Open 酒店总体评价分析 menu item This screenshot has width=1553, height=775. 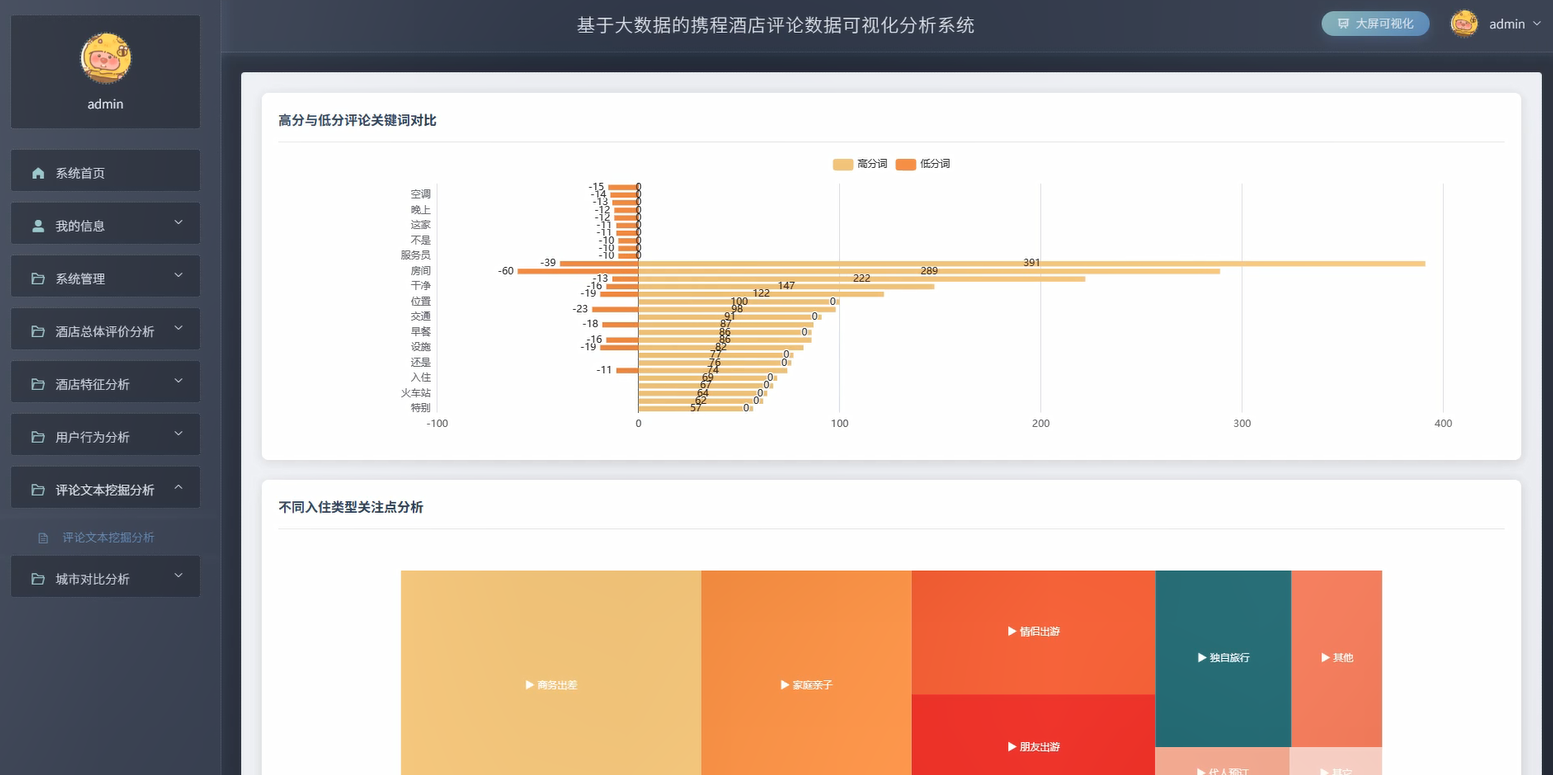coord(106,330)
